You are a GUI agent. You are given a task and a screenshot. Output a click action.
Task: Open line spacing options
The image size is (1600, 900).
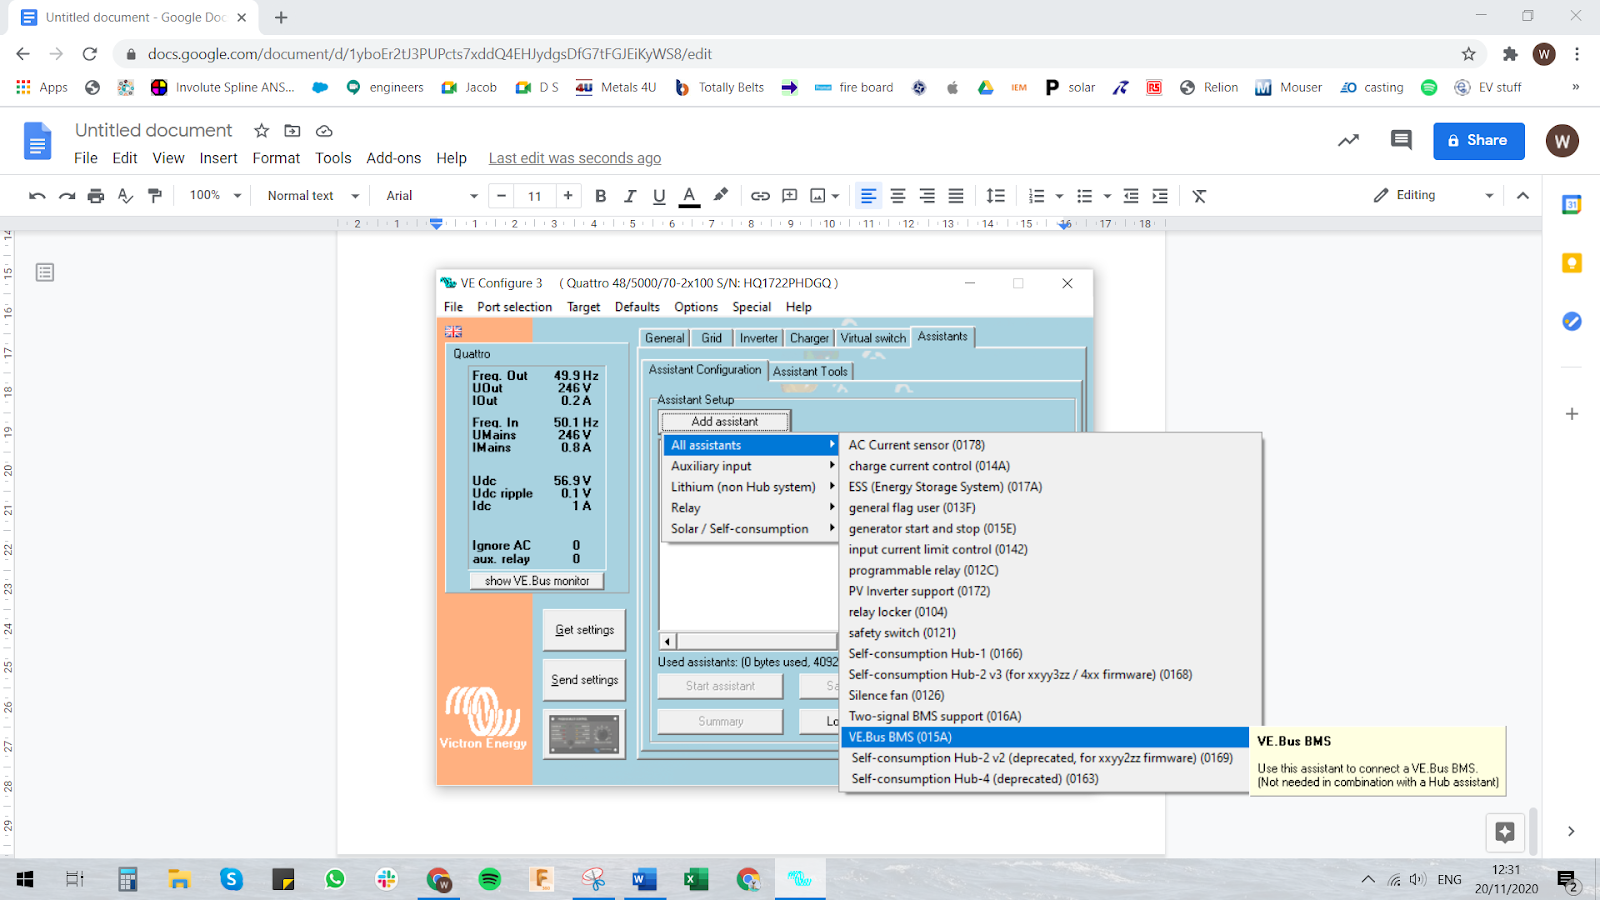pyautogui.click(x=996, y=196)
